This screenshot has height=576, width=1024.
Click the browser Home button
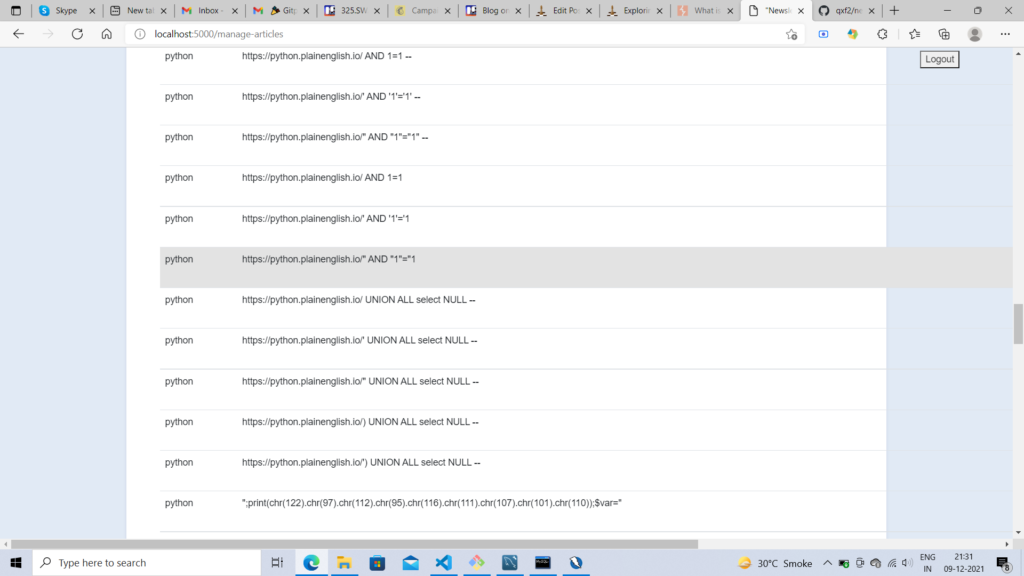click(107, 33)
